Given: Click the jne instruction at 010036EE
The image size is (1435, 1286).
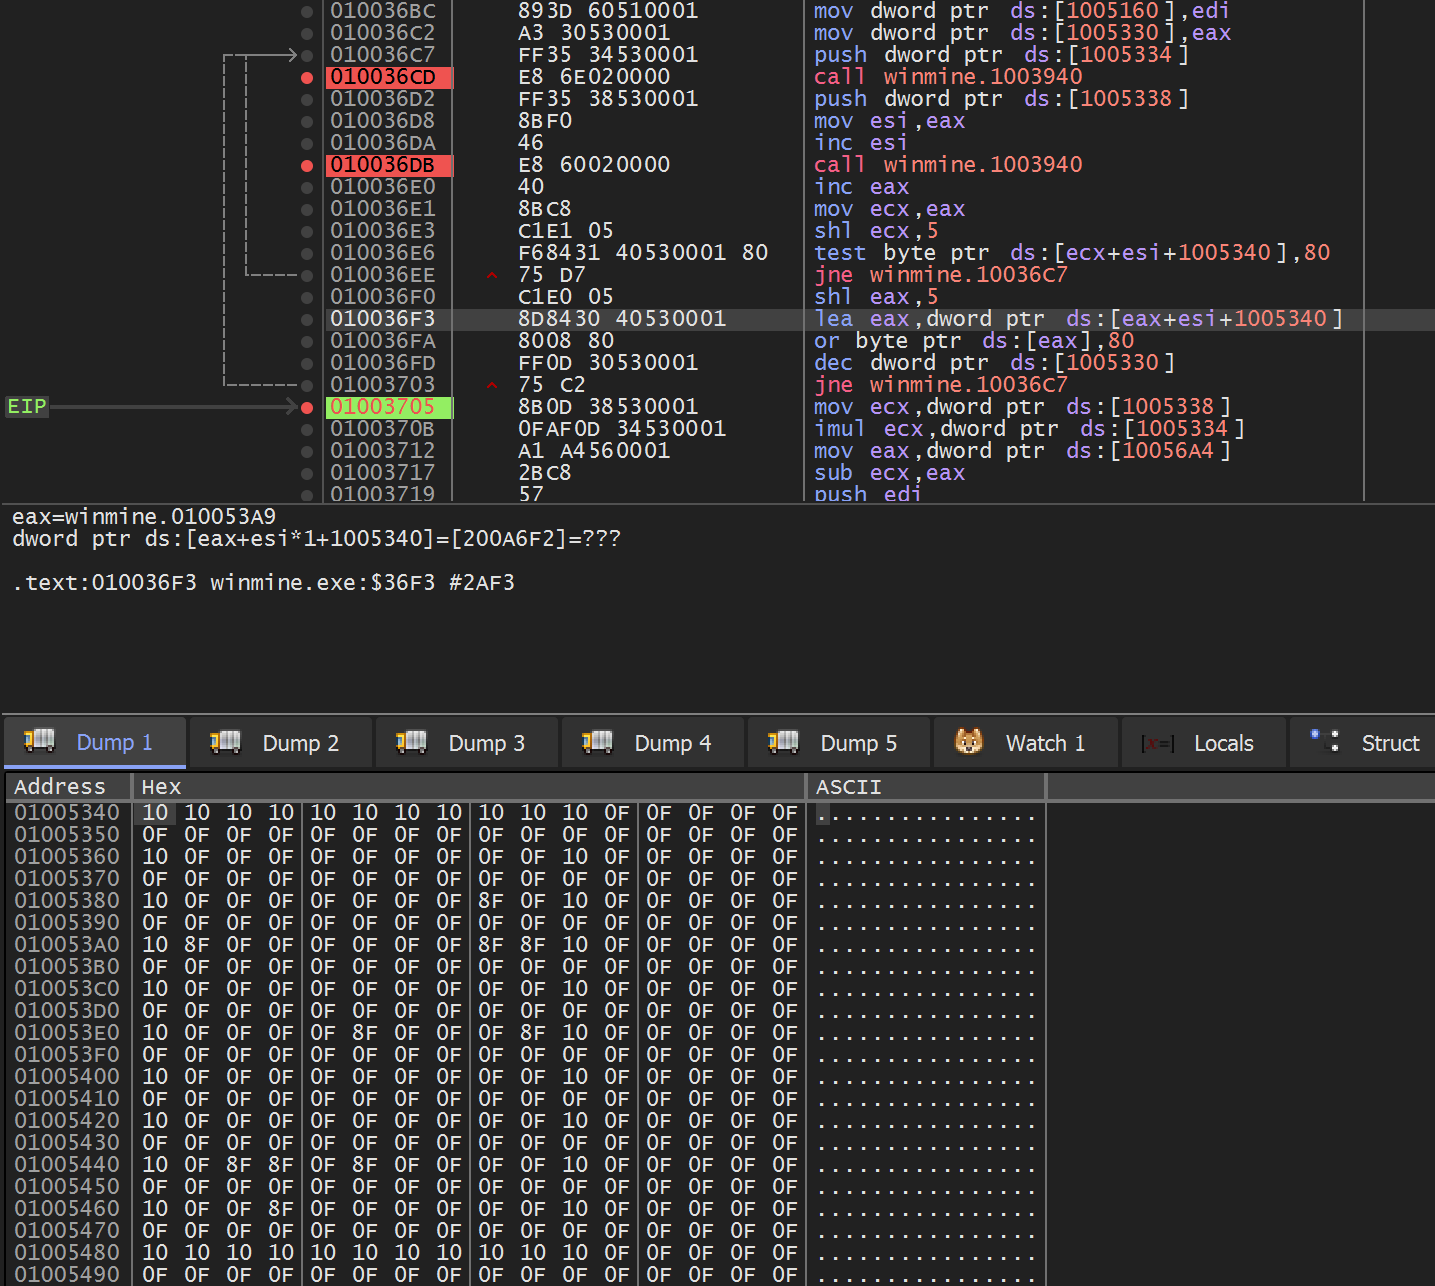Looking at the screenshot, I should [x=941, y=275].
